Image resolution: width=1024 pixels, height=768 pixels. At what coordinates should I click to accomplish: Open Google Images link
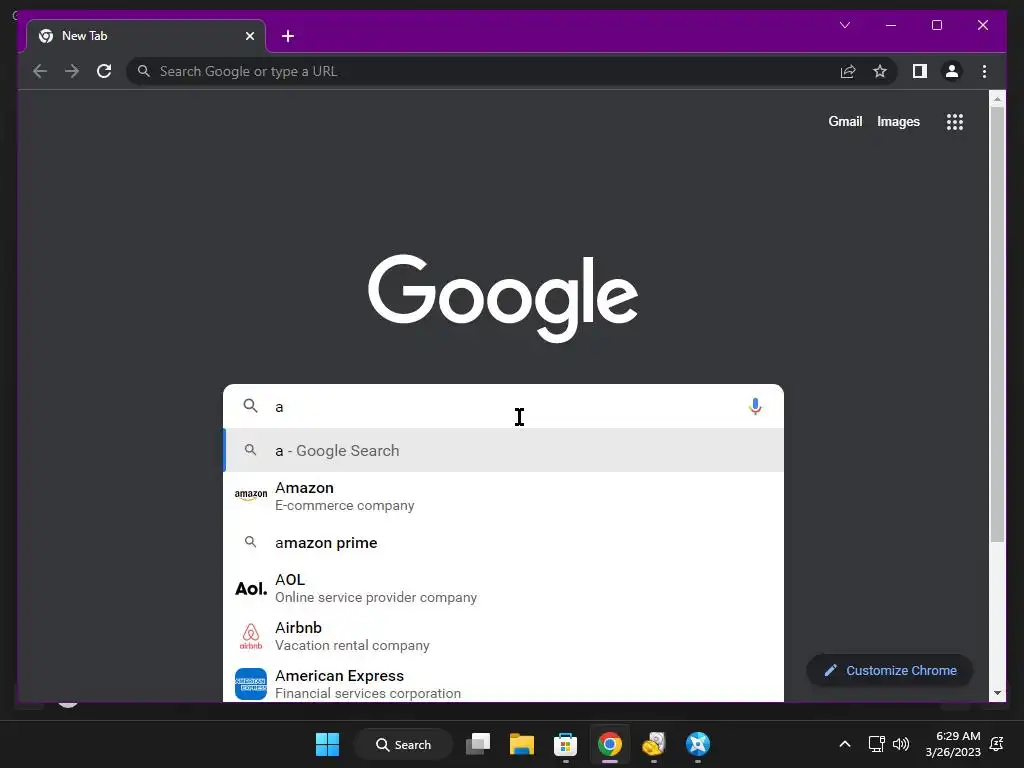[x=898, y=121]
